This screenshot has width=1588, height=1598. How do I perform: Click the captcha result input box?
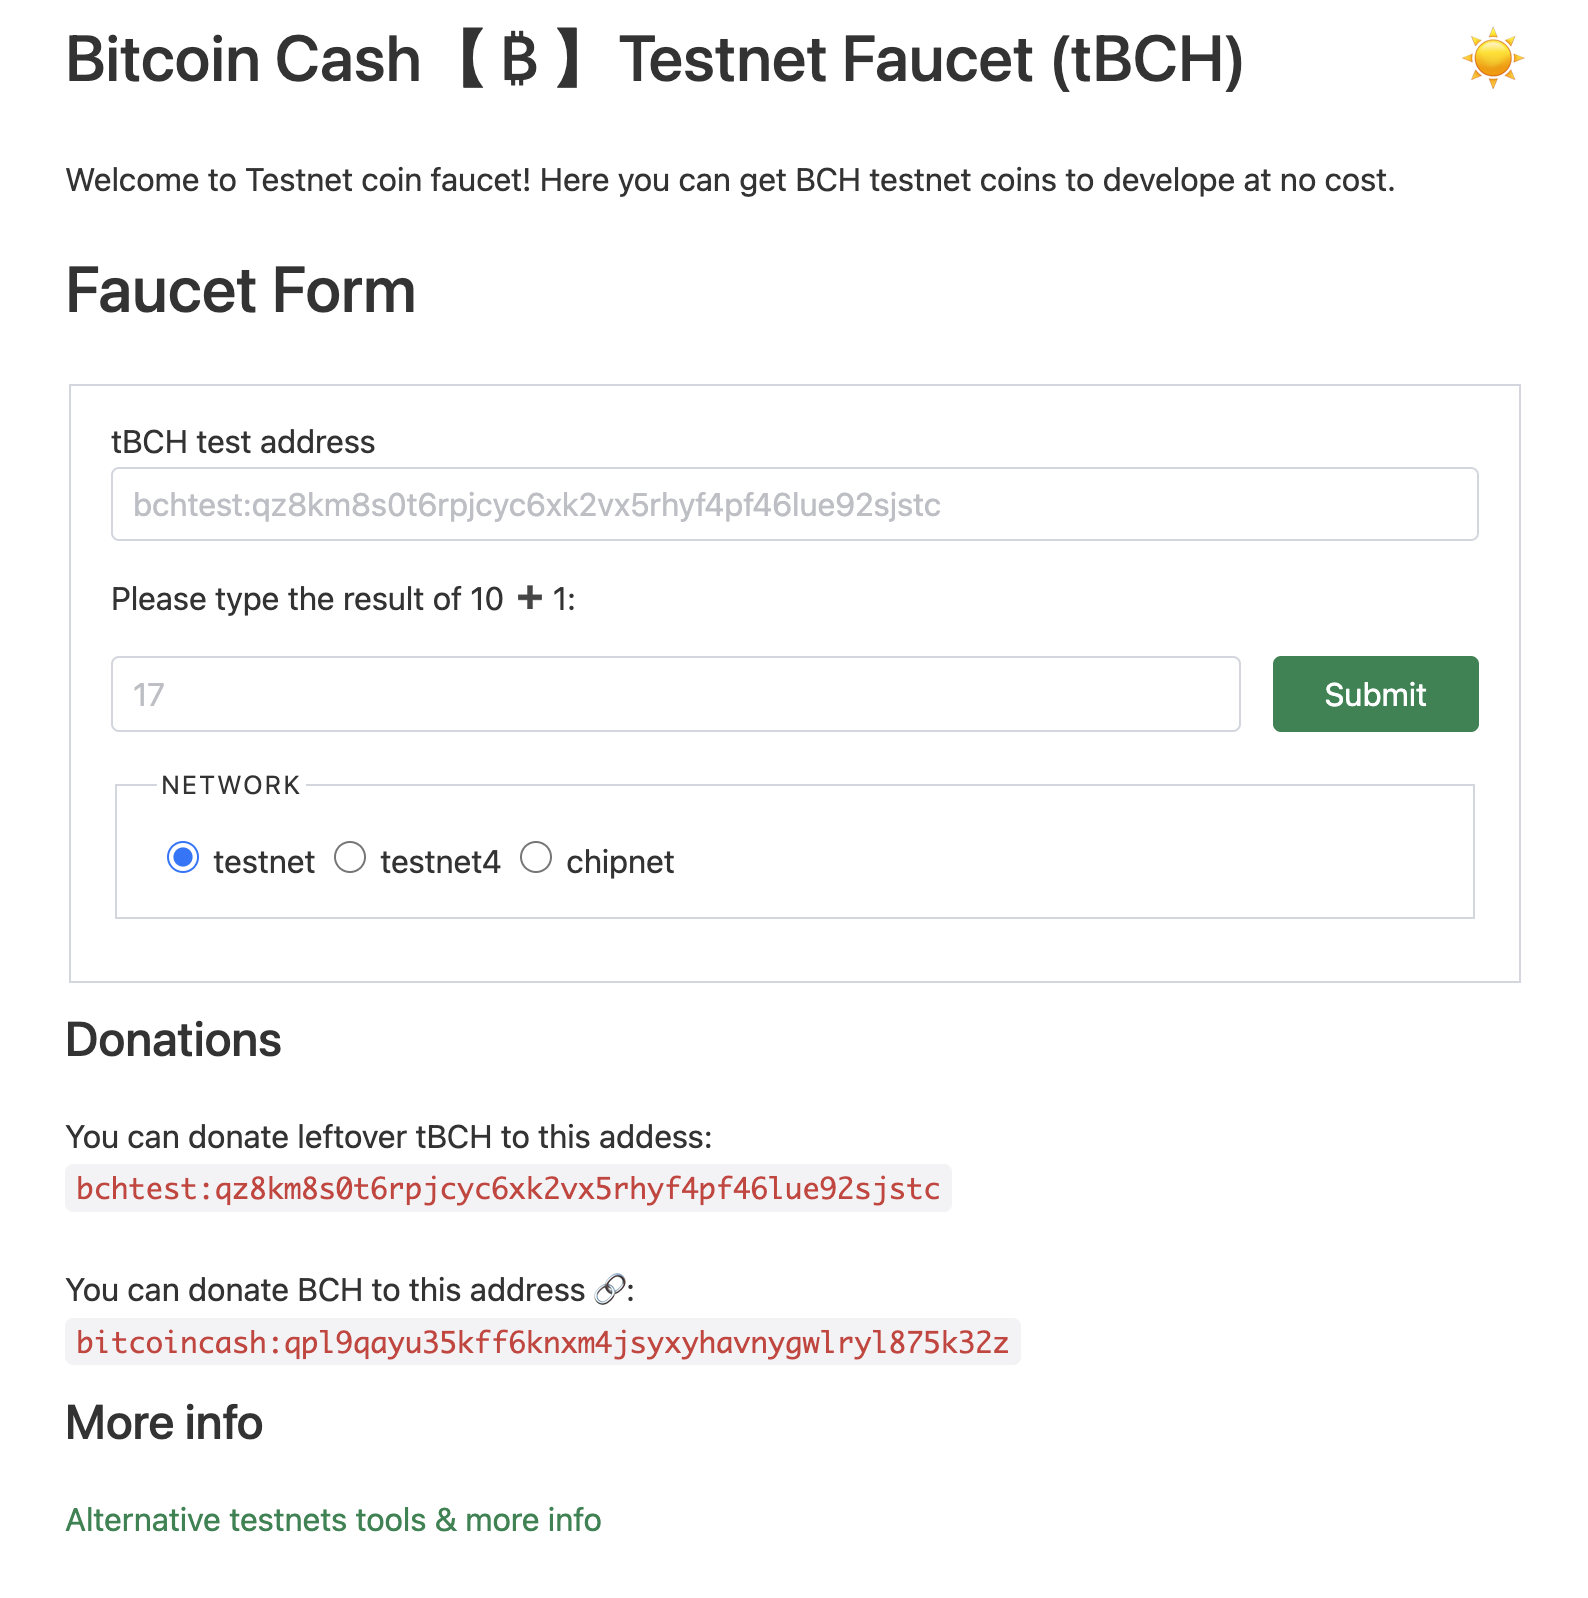[675, 694]
